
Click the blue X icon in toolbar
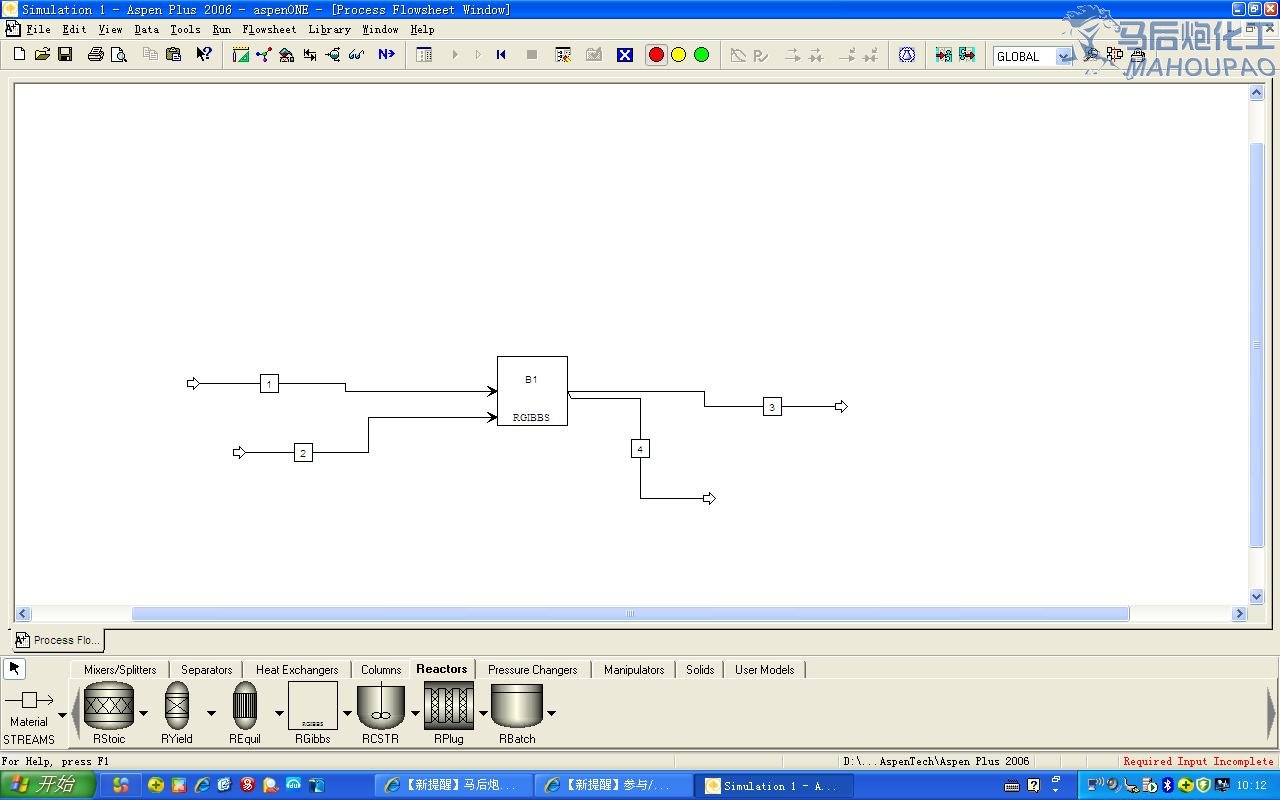[x=625, y=55]
